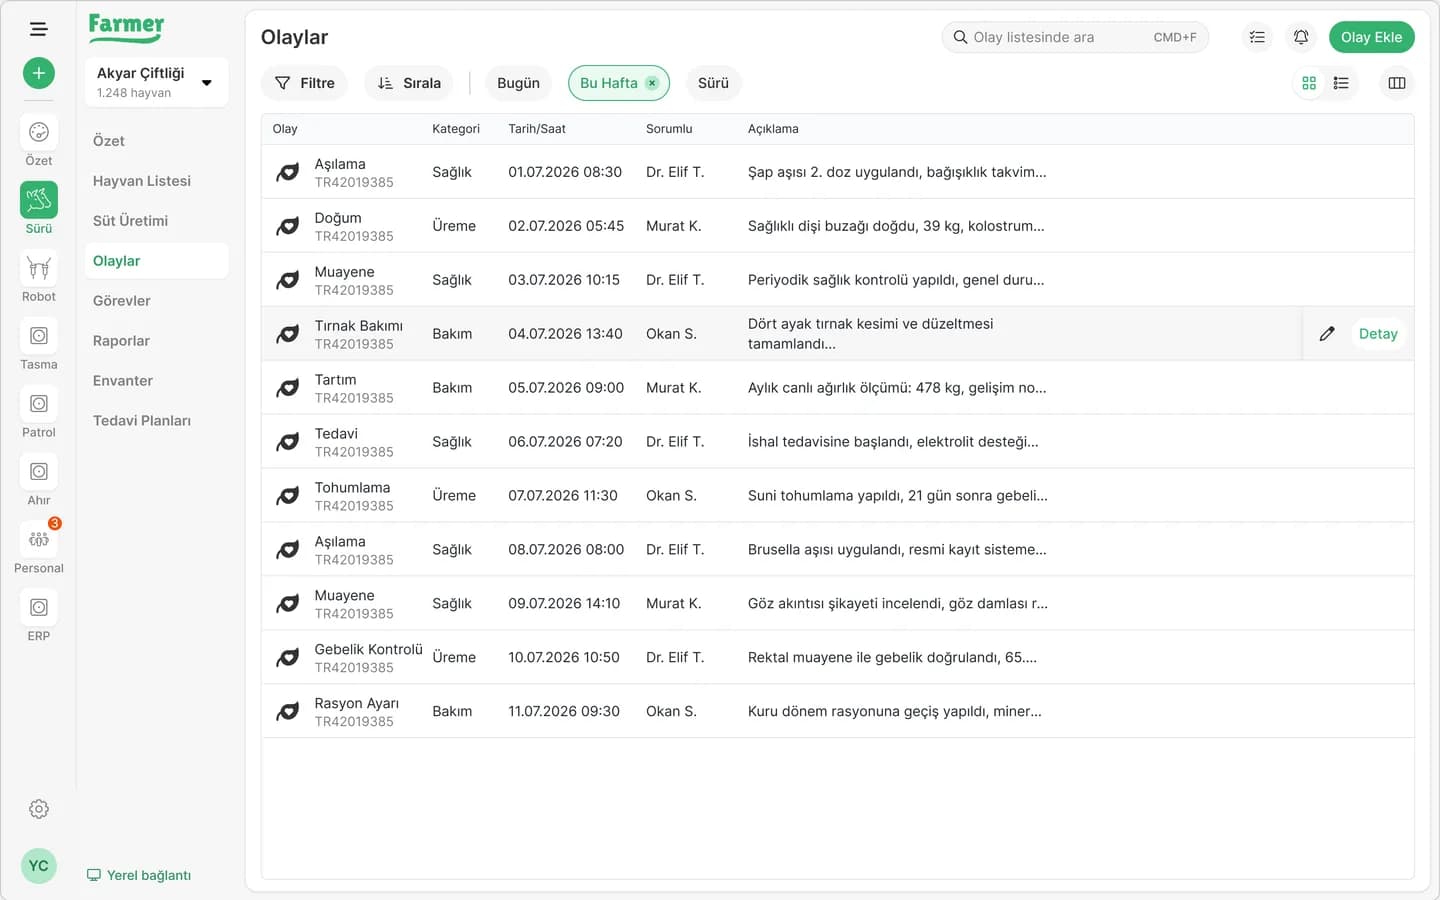The width and height of the screenshot is (1440, 900).
Task: Open Tedavi Planları section
Action: (x=142, y=421)
